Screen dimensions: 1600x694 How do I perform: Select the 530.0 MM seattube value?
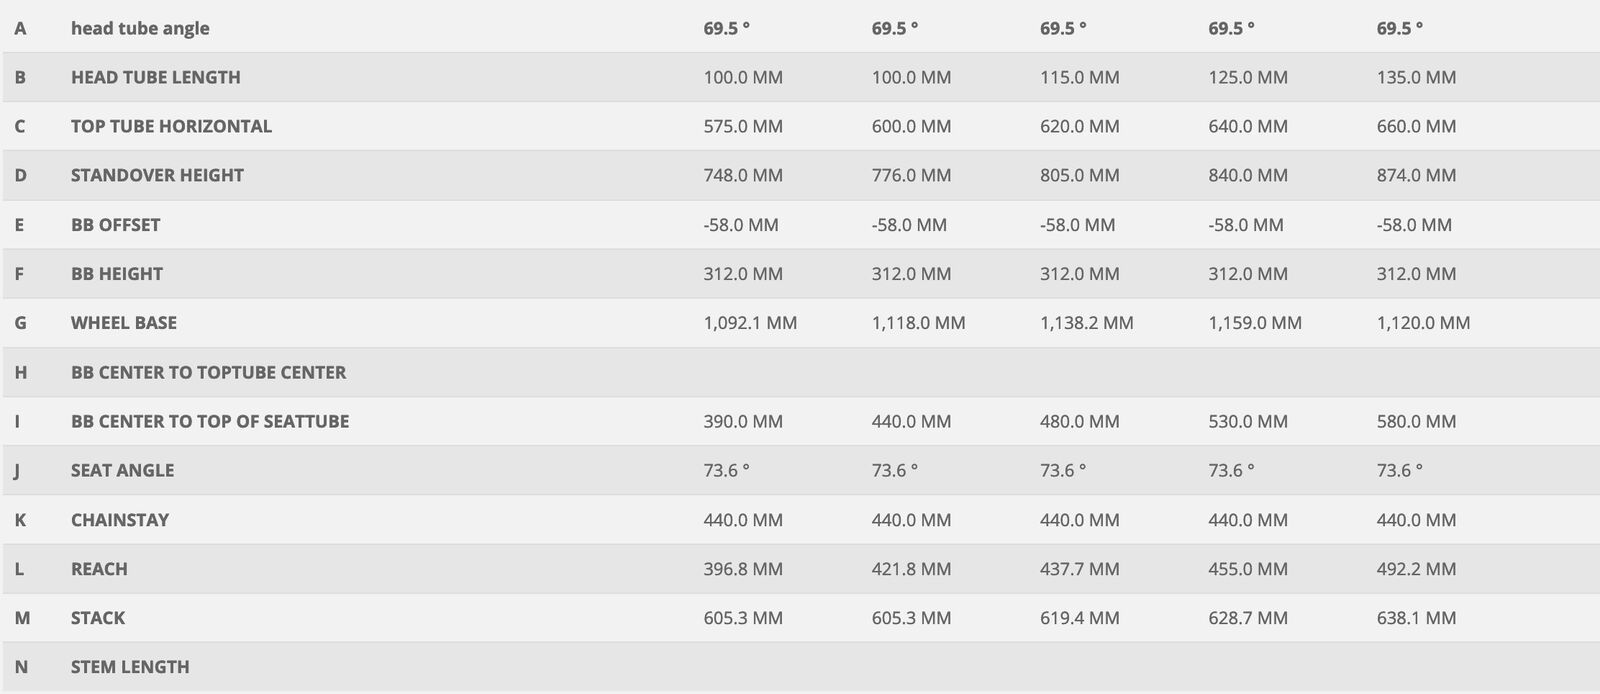tap(1248, 421)
